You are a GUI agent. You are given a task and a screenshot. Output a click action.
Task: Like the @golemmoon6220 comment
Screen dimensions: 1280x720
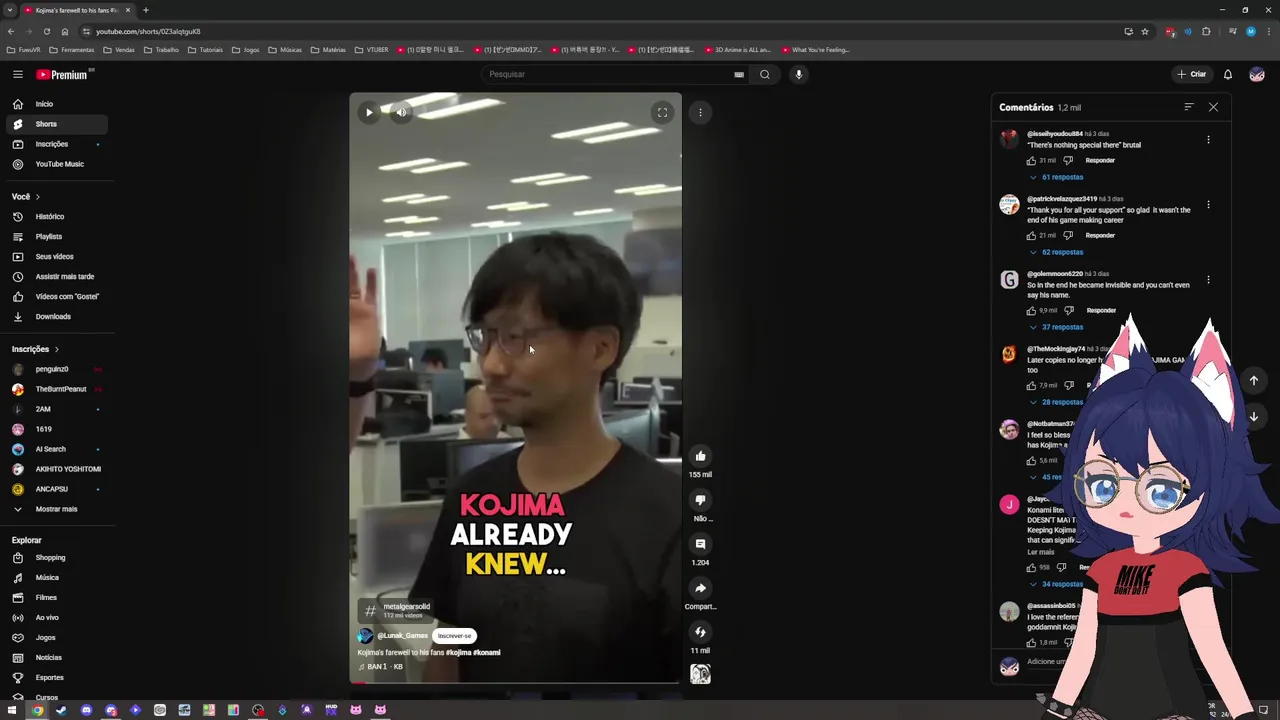[1031, 310]
